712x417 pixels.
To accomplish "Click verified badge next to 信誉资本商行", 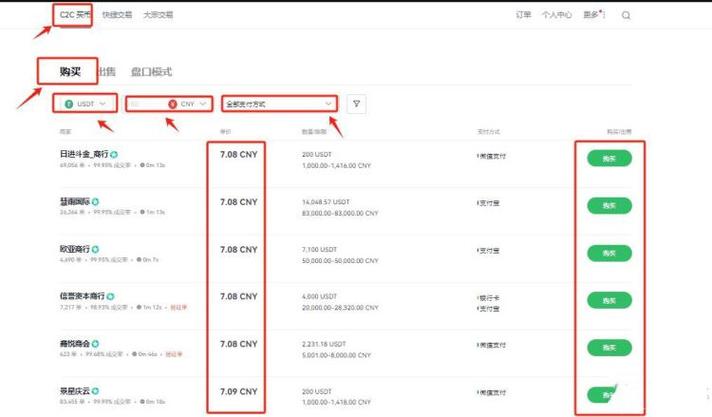I will [110, 297].
